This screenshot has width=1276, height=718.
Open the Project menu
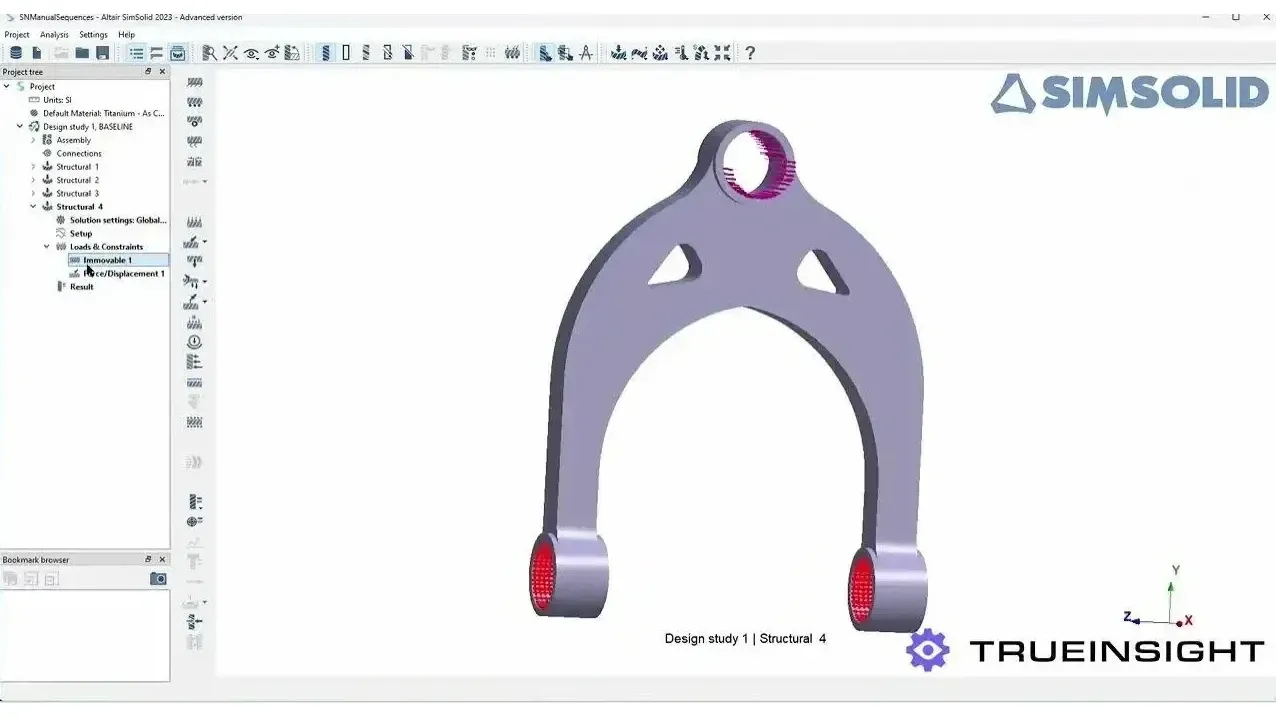[x=17, y=34]
